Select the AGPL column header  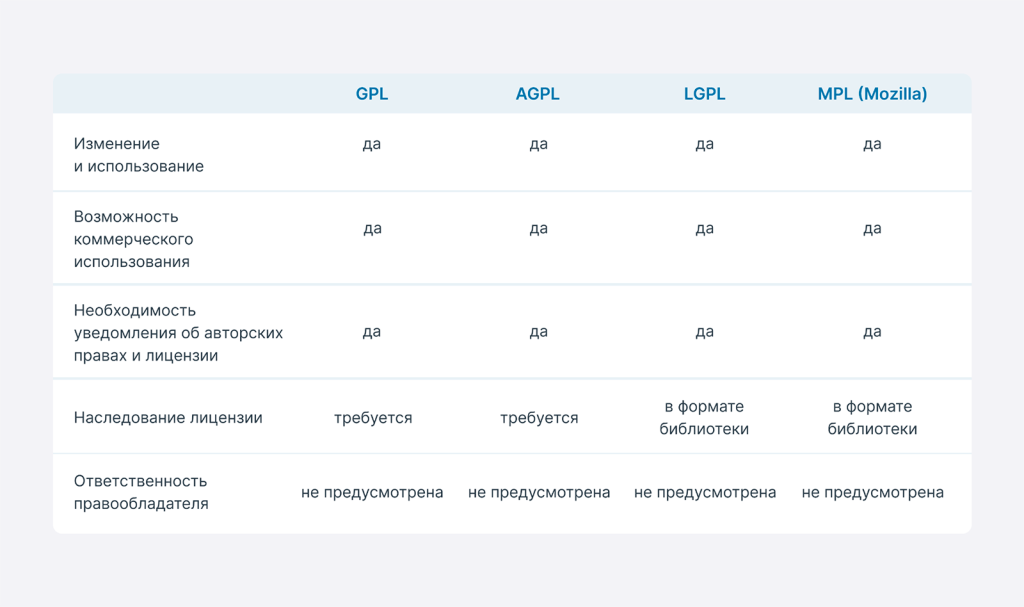pos(538,94)
